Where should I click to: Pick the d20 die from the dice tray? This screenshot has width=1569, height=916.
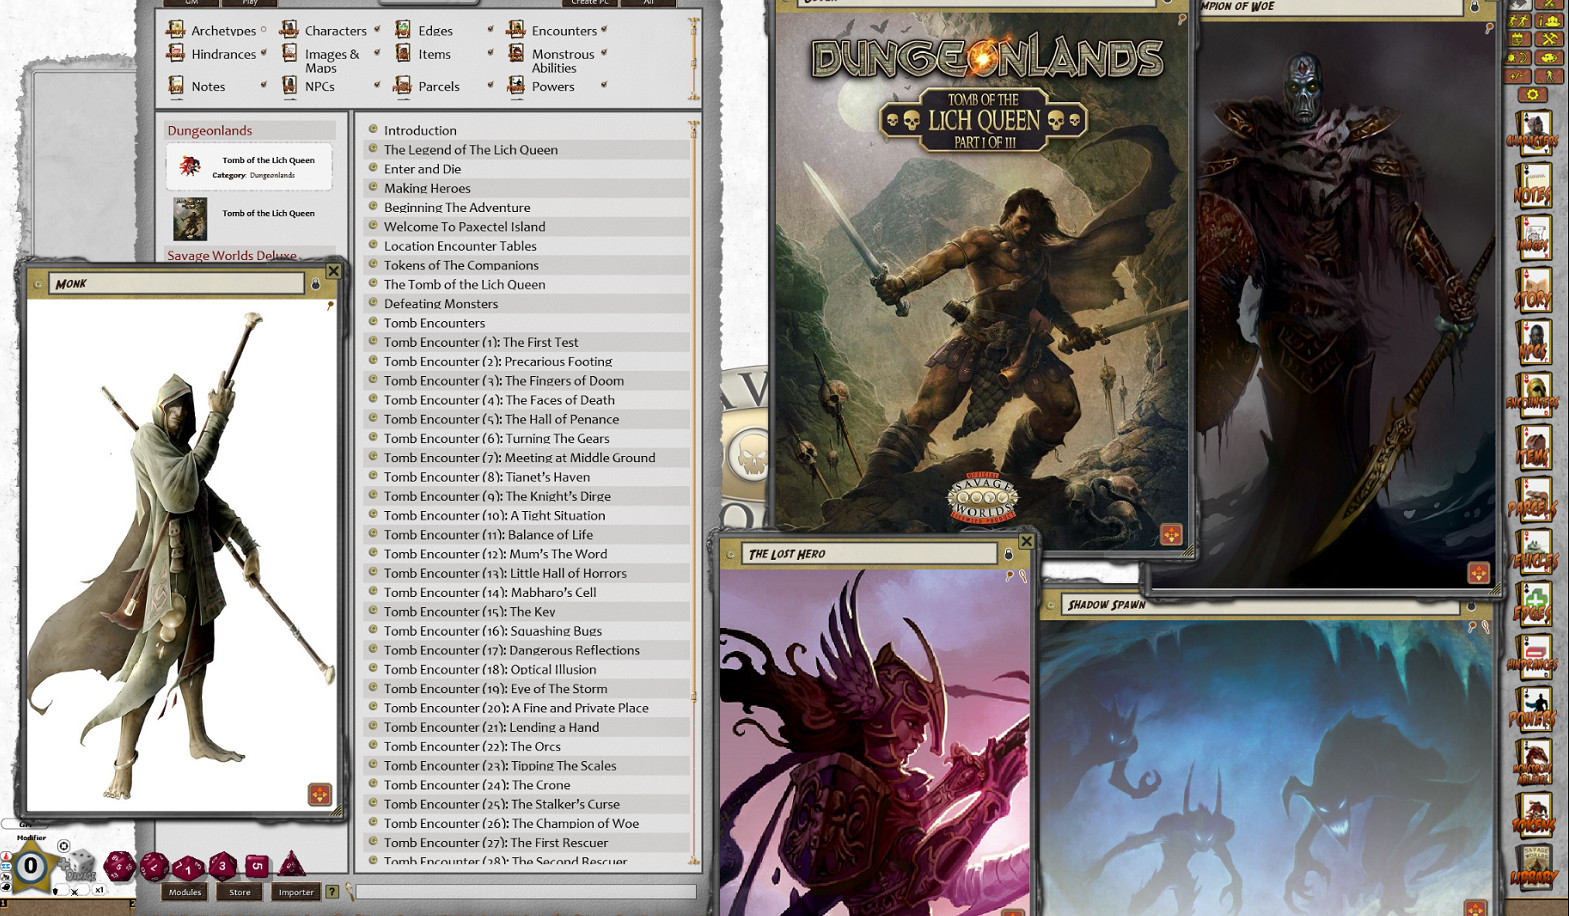pyautogui.click(x=120, y=866)
